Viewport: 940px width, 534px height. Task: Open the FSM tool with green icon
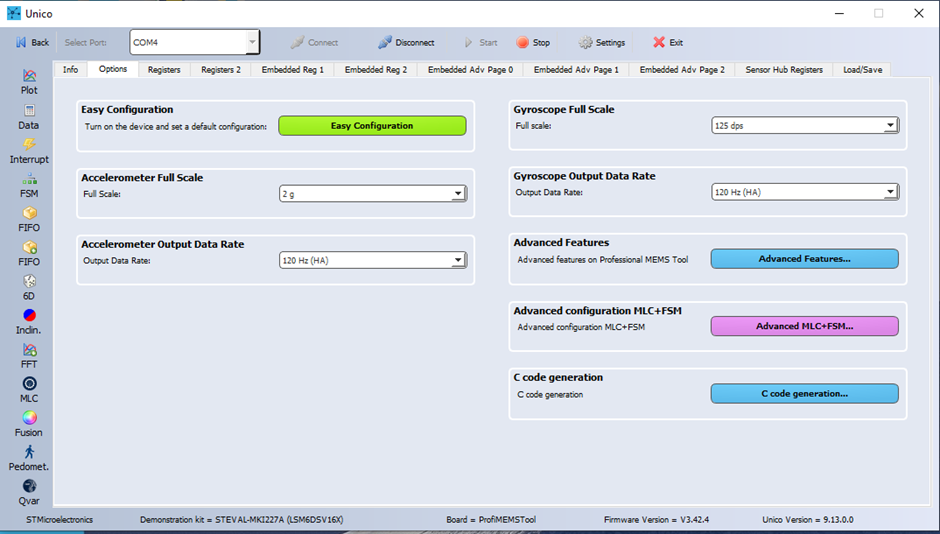coord(29,185)
